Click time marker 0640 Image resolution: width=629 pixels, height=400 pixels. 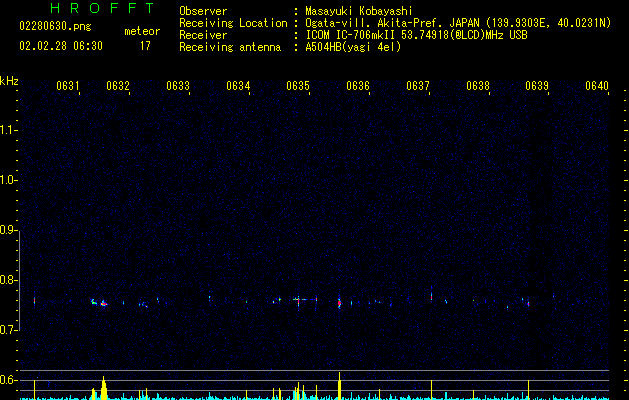(597, 86)
